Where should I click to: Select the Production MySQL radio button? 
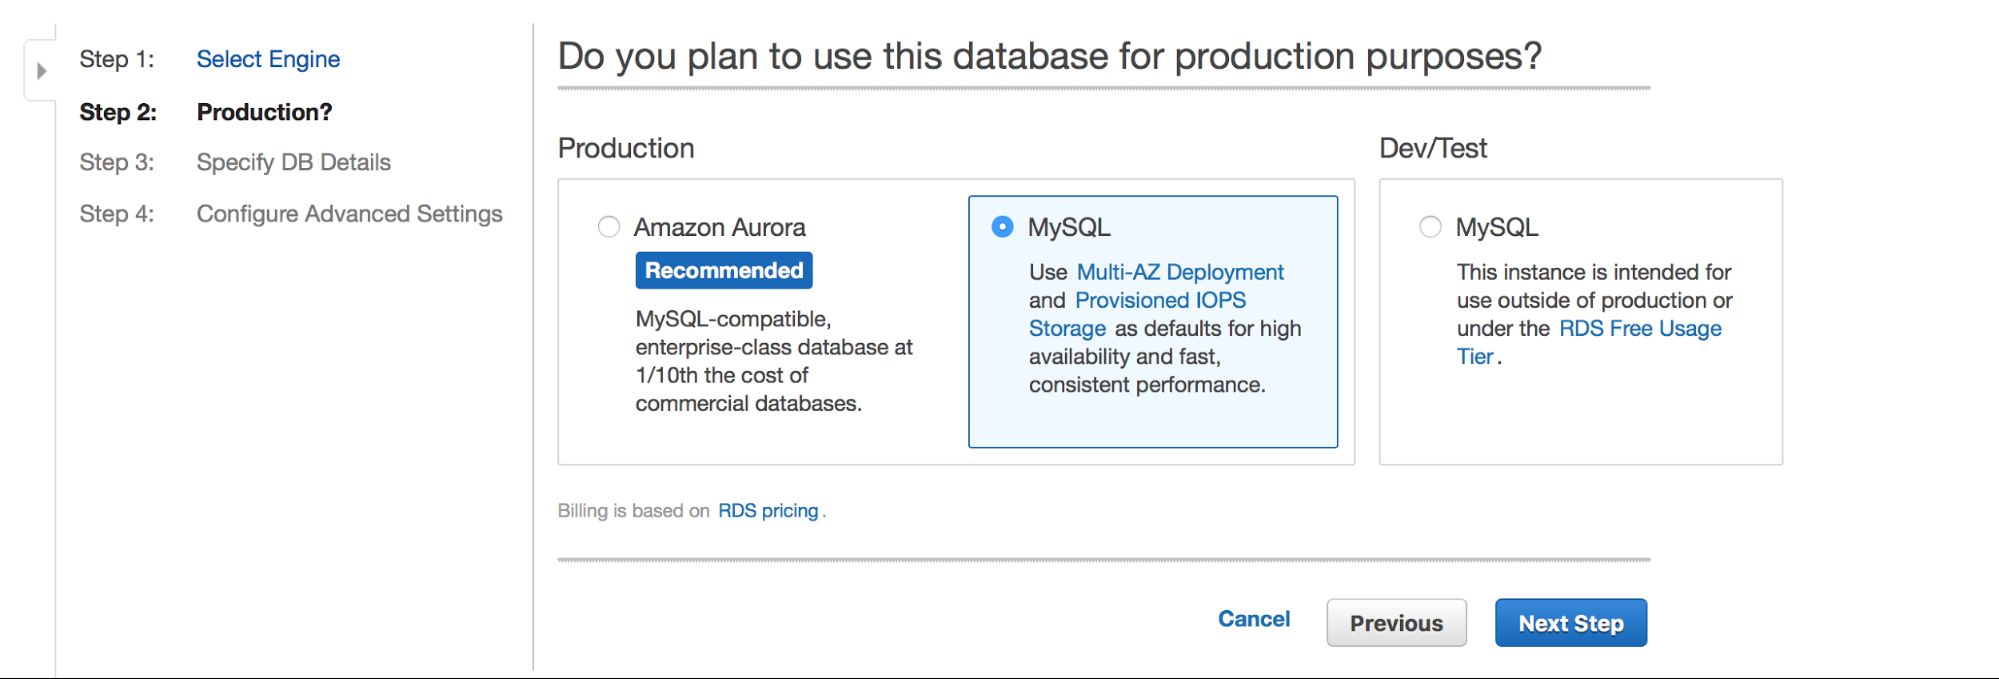click(x=1002, y=227)
